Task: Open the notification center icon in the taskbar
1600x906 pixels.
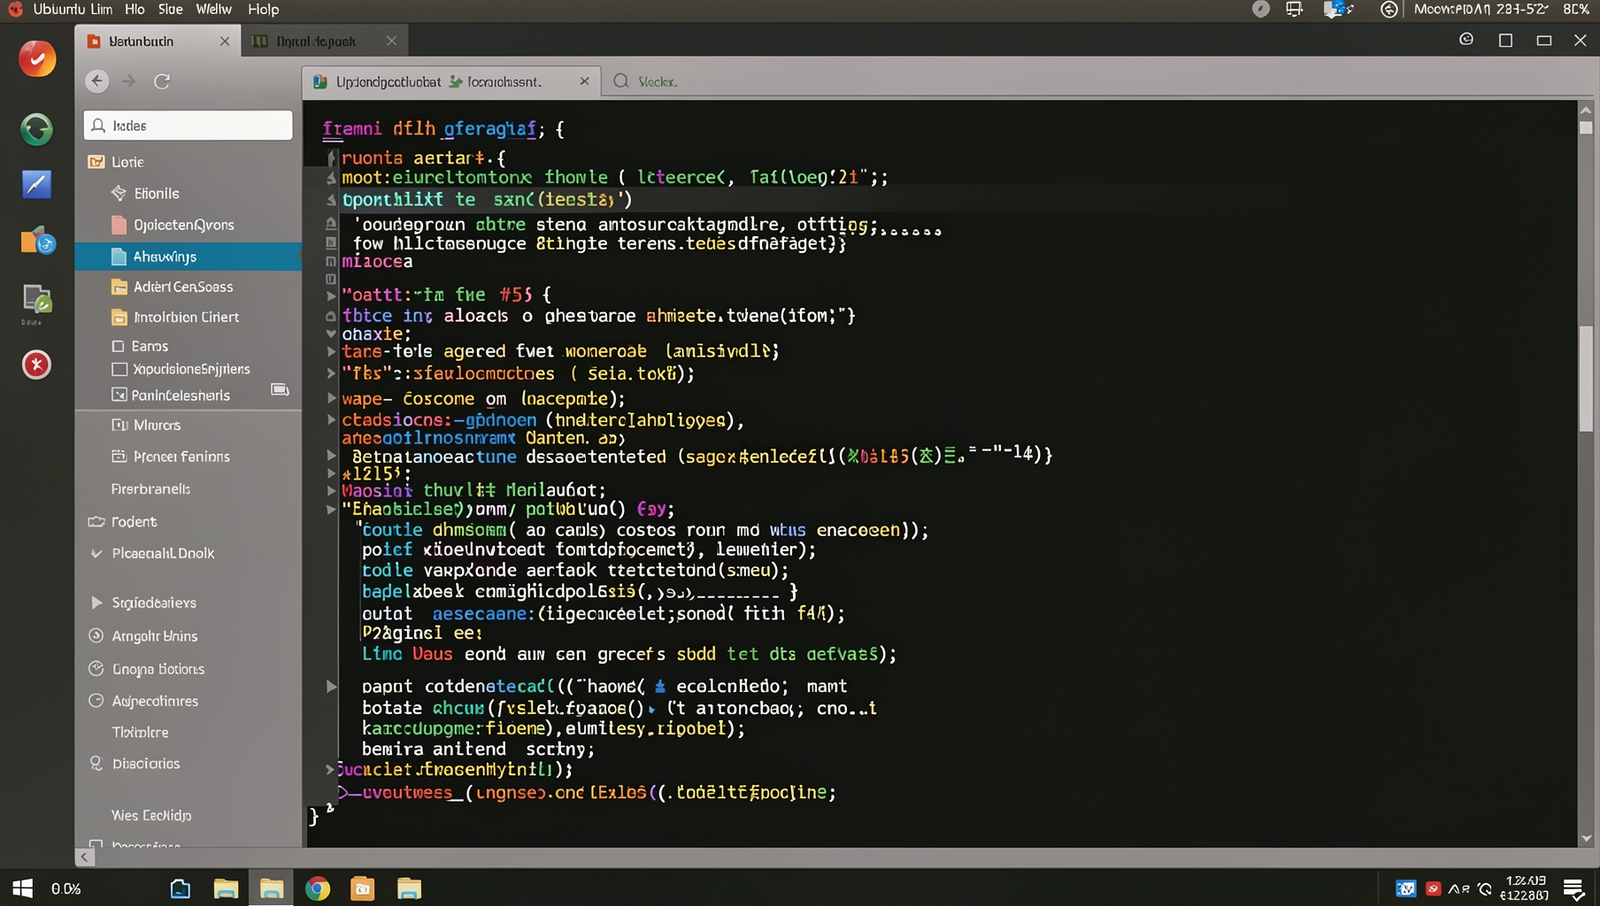Action: (1573, 888)
